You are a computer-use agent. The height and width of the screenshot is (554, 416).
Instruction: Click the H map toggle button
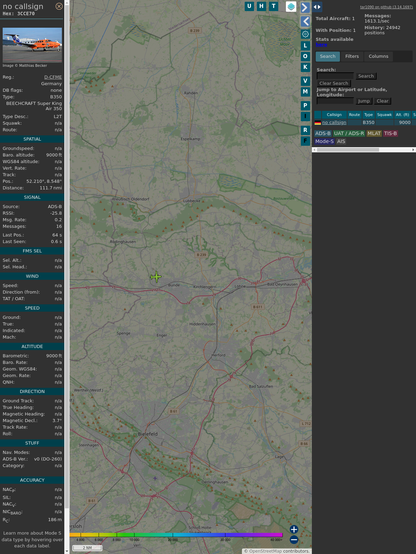[x=261, y=6]
